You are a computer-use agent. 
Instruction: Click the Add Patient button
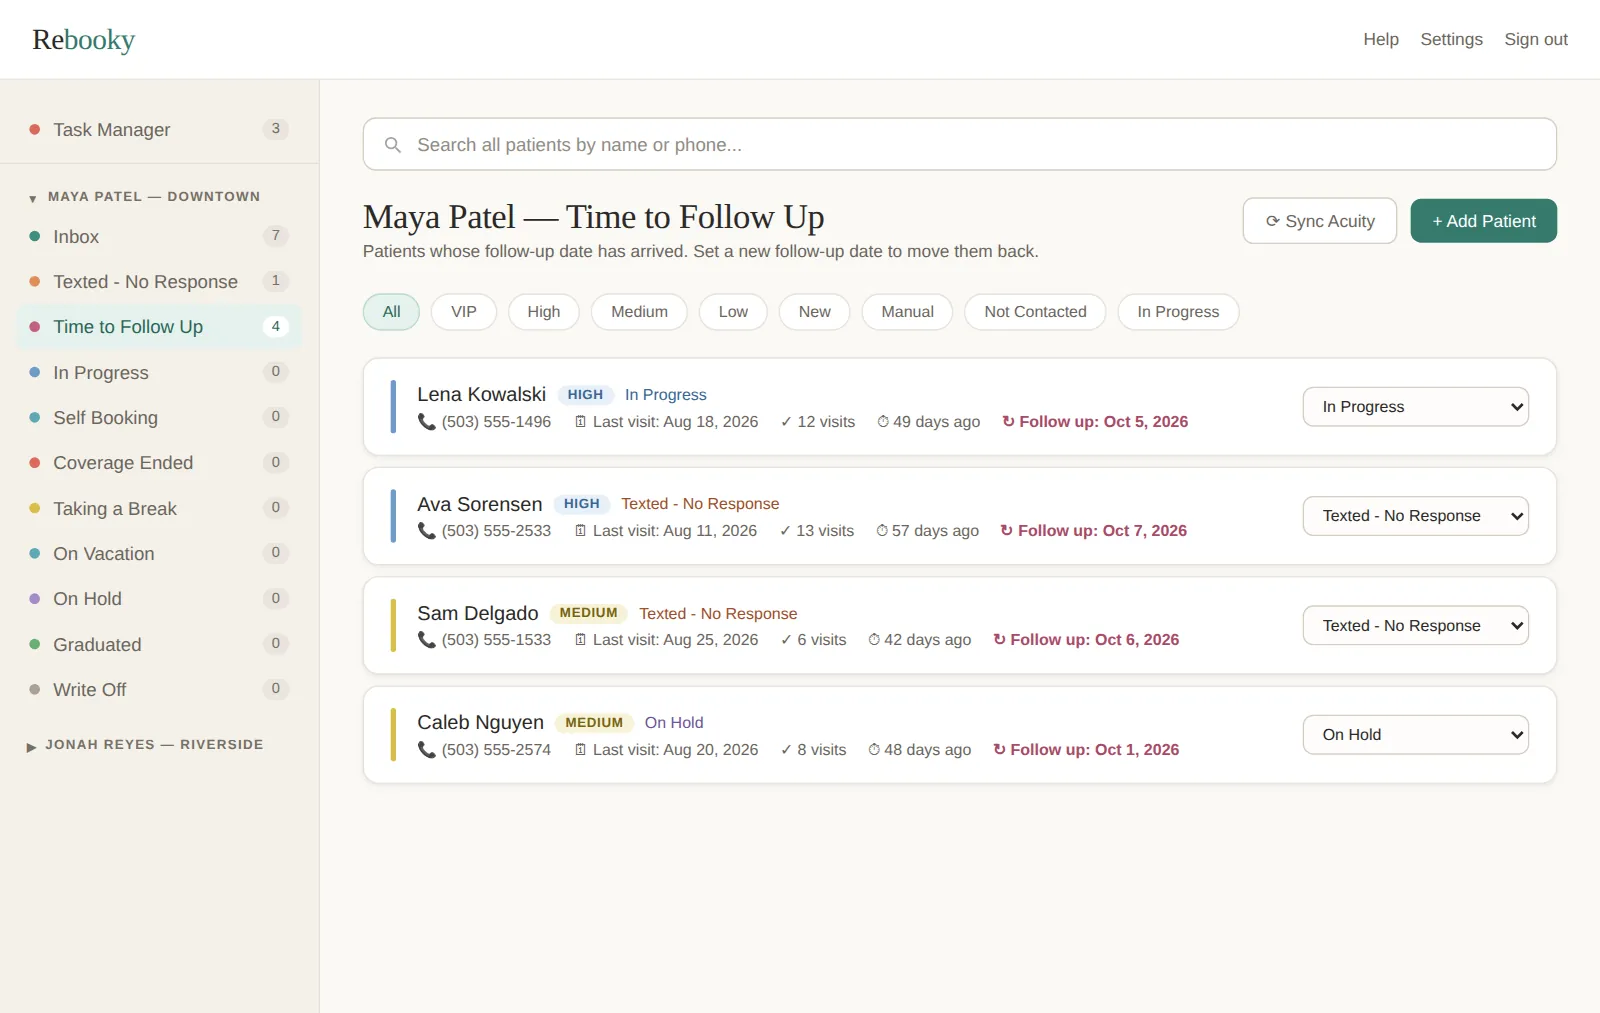1484,221
